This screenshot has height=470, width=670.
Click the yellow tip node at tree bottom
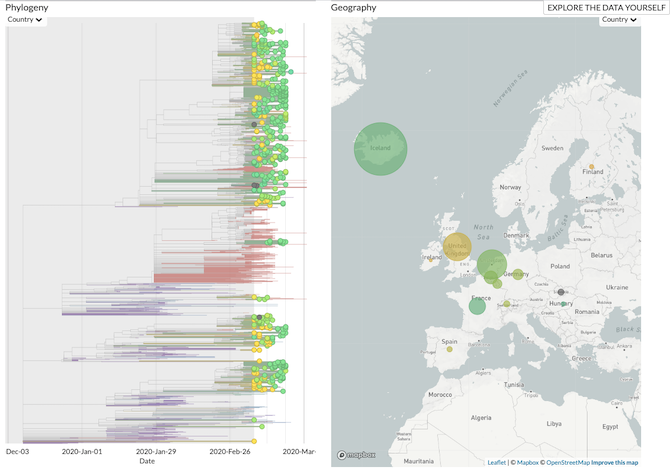tap(254, 441)
